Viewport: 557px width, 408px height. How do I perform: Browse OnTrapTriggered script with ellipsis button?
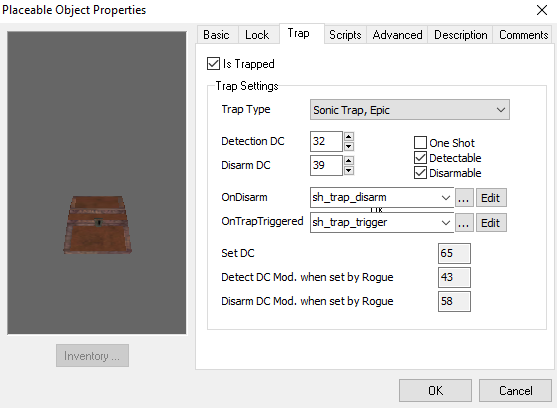(x=464, y=223)
